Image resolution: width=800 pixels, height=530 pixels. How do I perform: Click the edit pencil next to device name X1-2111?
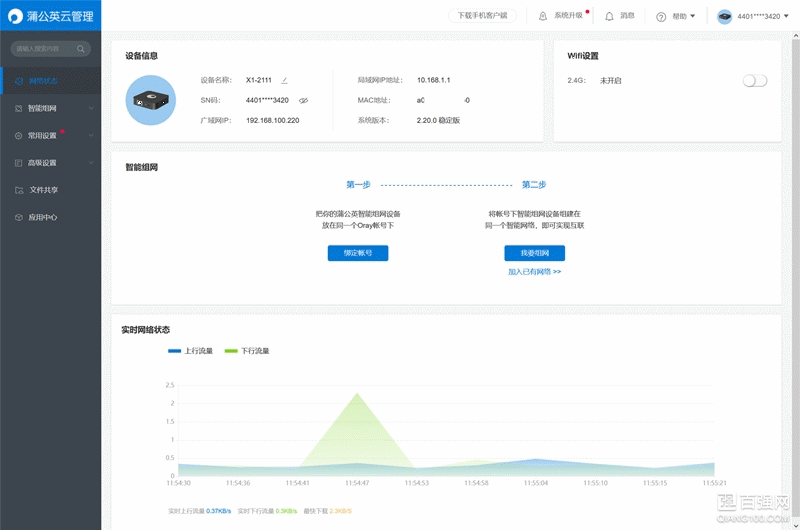[x=285, y=80]
